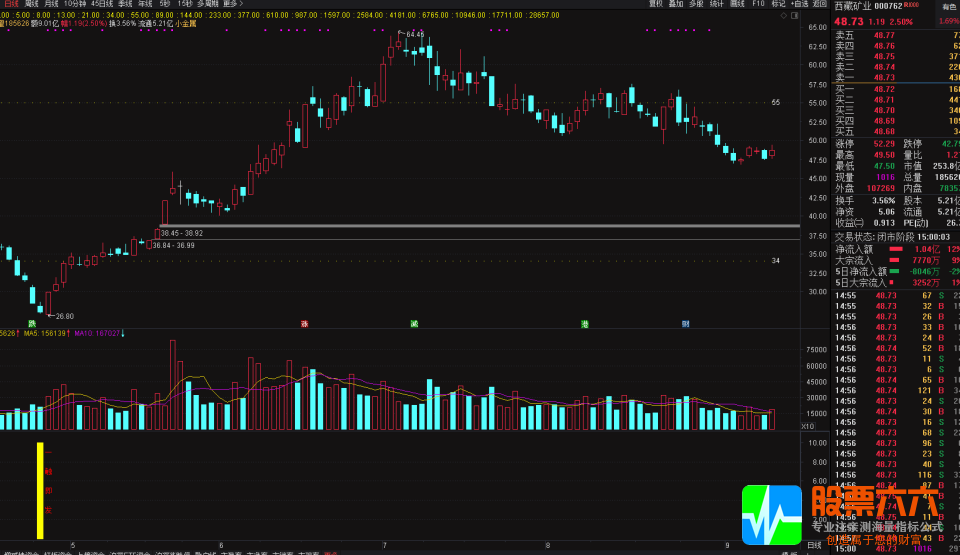Click the 有色 sector tag

pyautogui.click(x=950, y=6)
